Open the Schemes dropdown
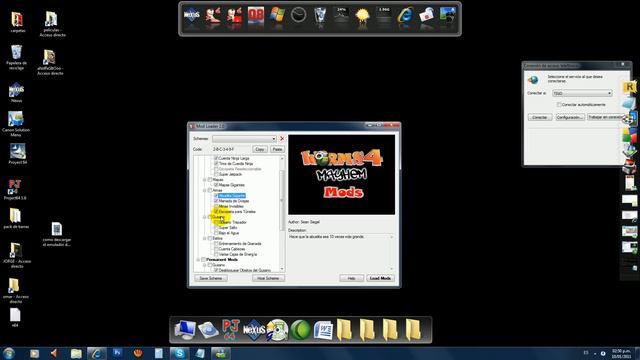The height and width of the screenshot is (360, 640). click(244, 139)
